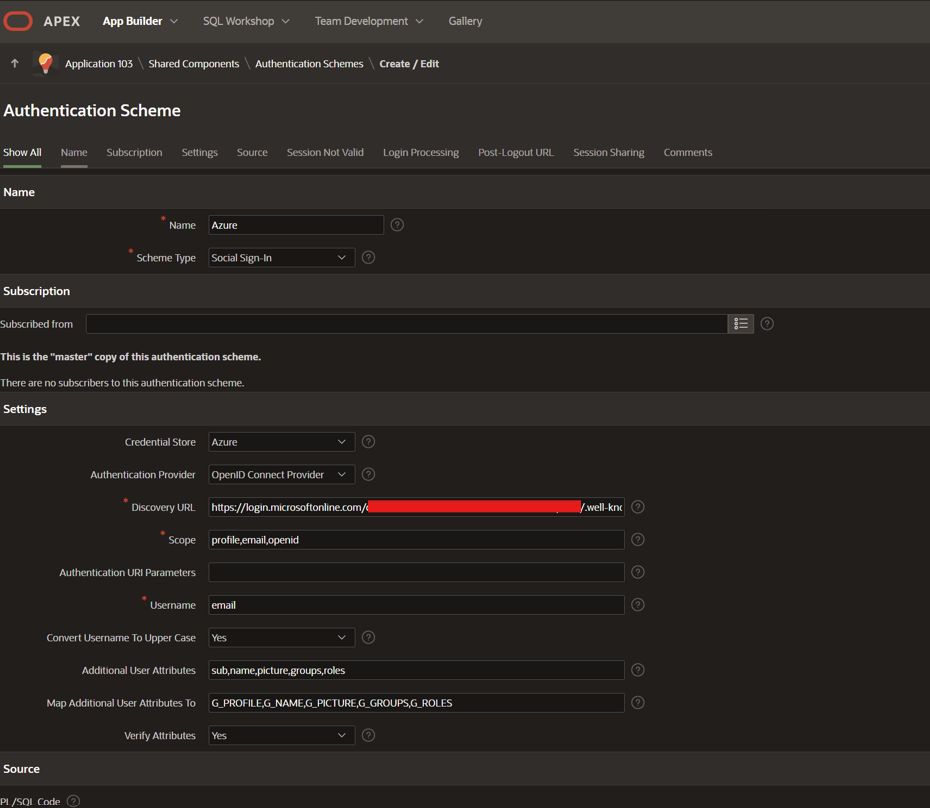
Task: Click help icon beside Scope field
Action: click(638, 540)
